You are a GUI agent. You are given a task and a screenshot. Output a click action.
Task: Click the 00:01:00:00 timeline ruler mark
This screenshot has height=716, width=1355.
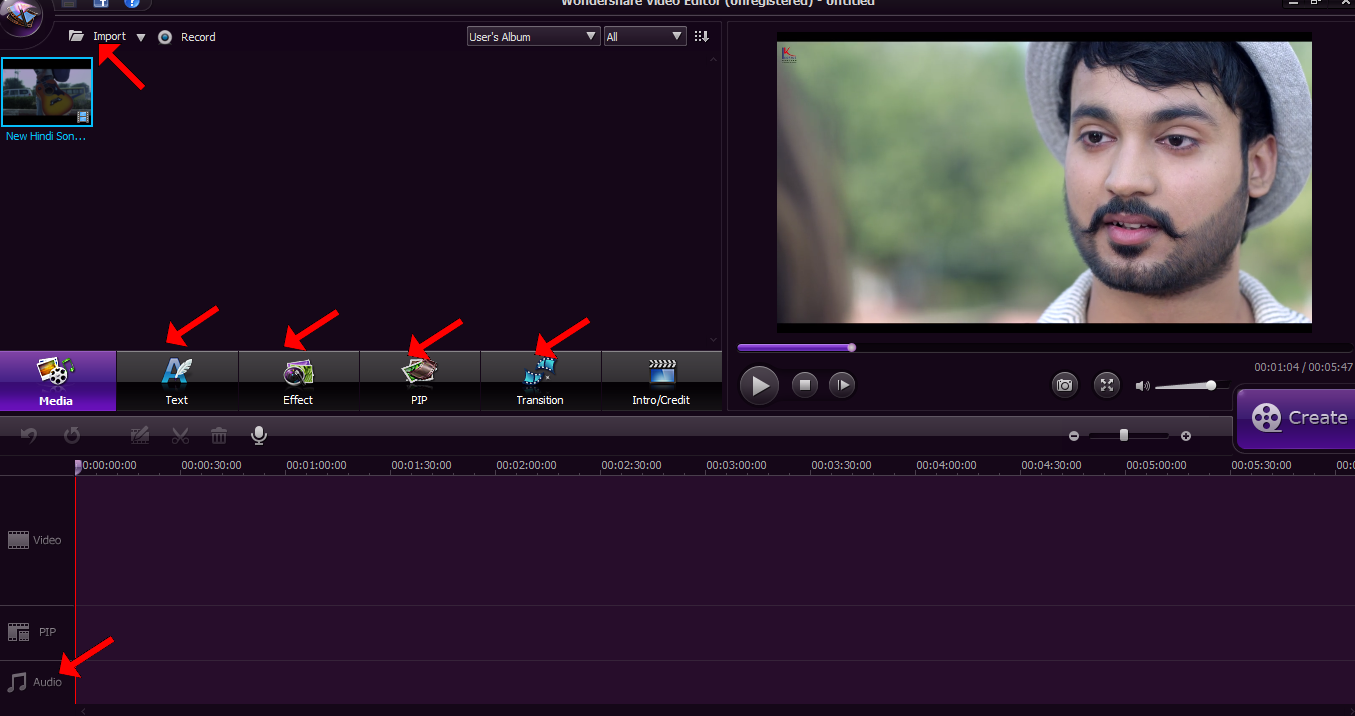coord(316,465)
